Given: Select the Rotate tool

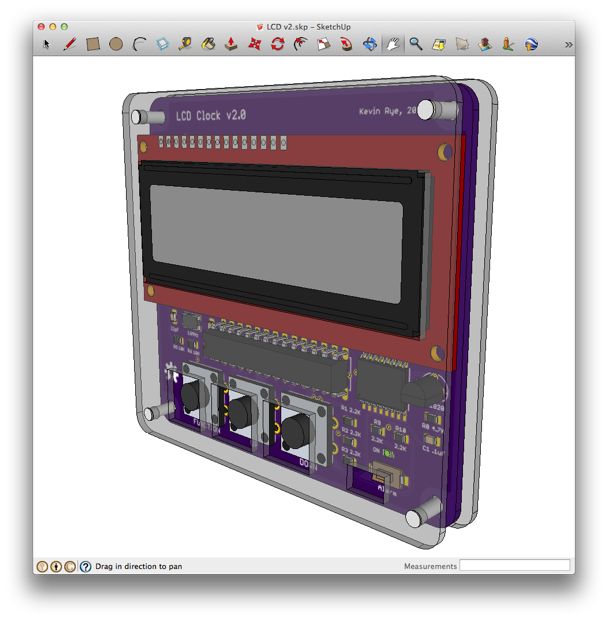Looking at the screenshot, I should [x=278, y=44].
